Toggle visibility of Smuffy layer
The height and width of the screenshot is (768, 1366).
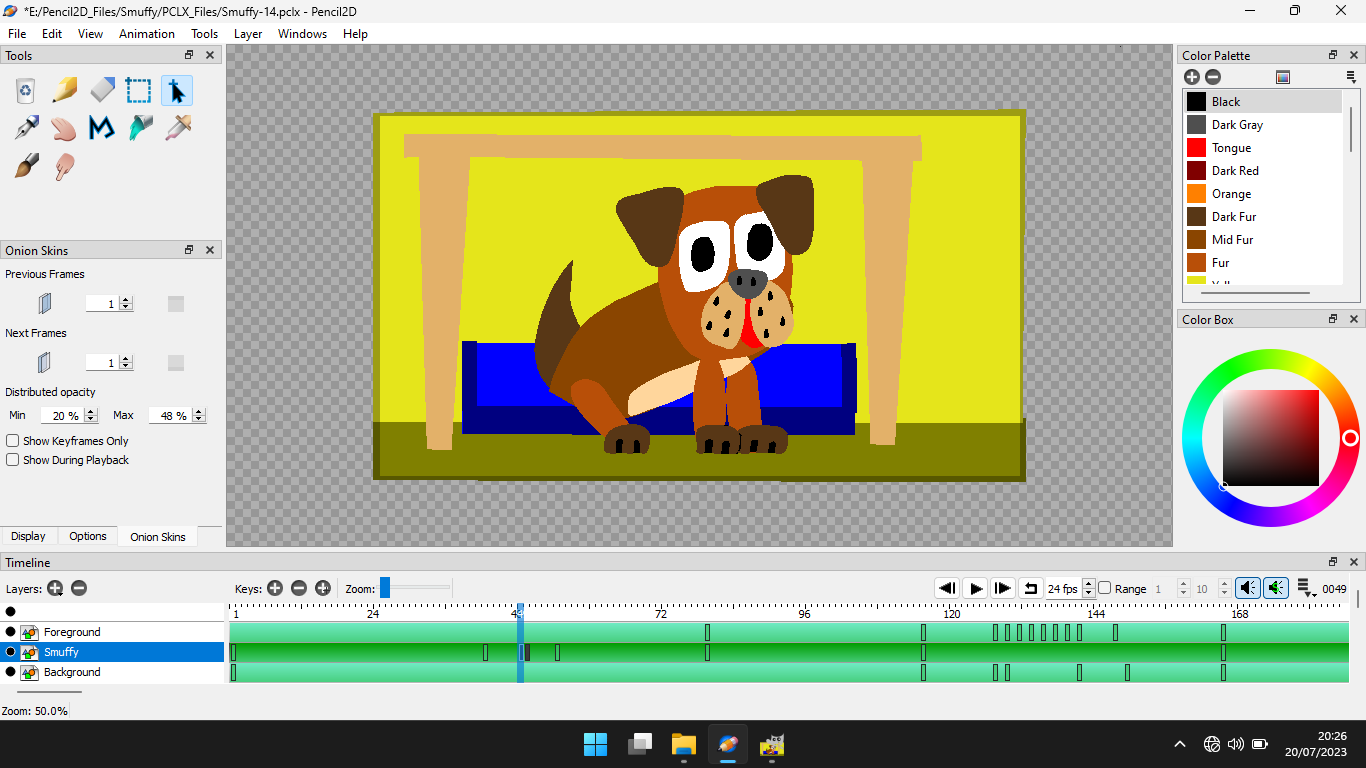pos(11,652)
